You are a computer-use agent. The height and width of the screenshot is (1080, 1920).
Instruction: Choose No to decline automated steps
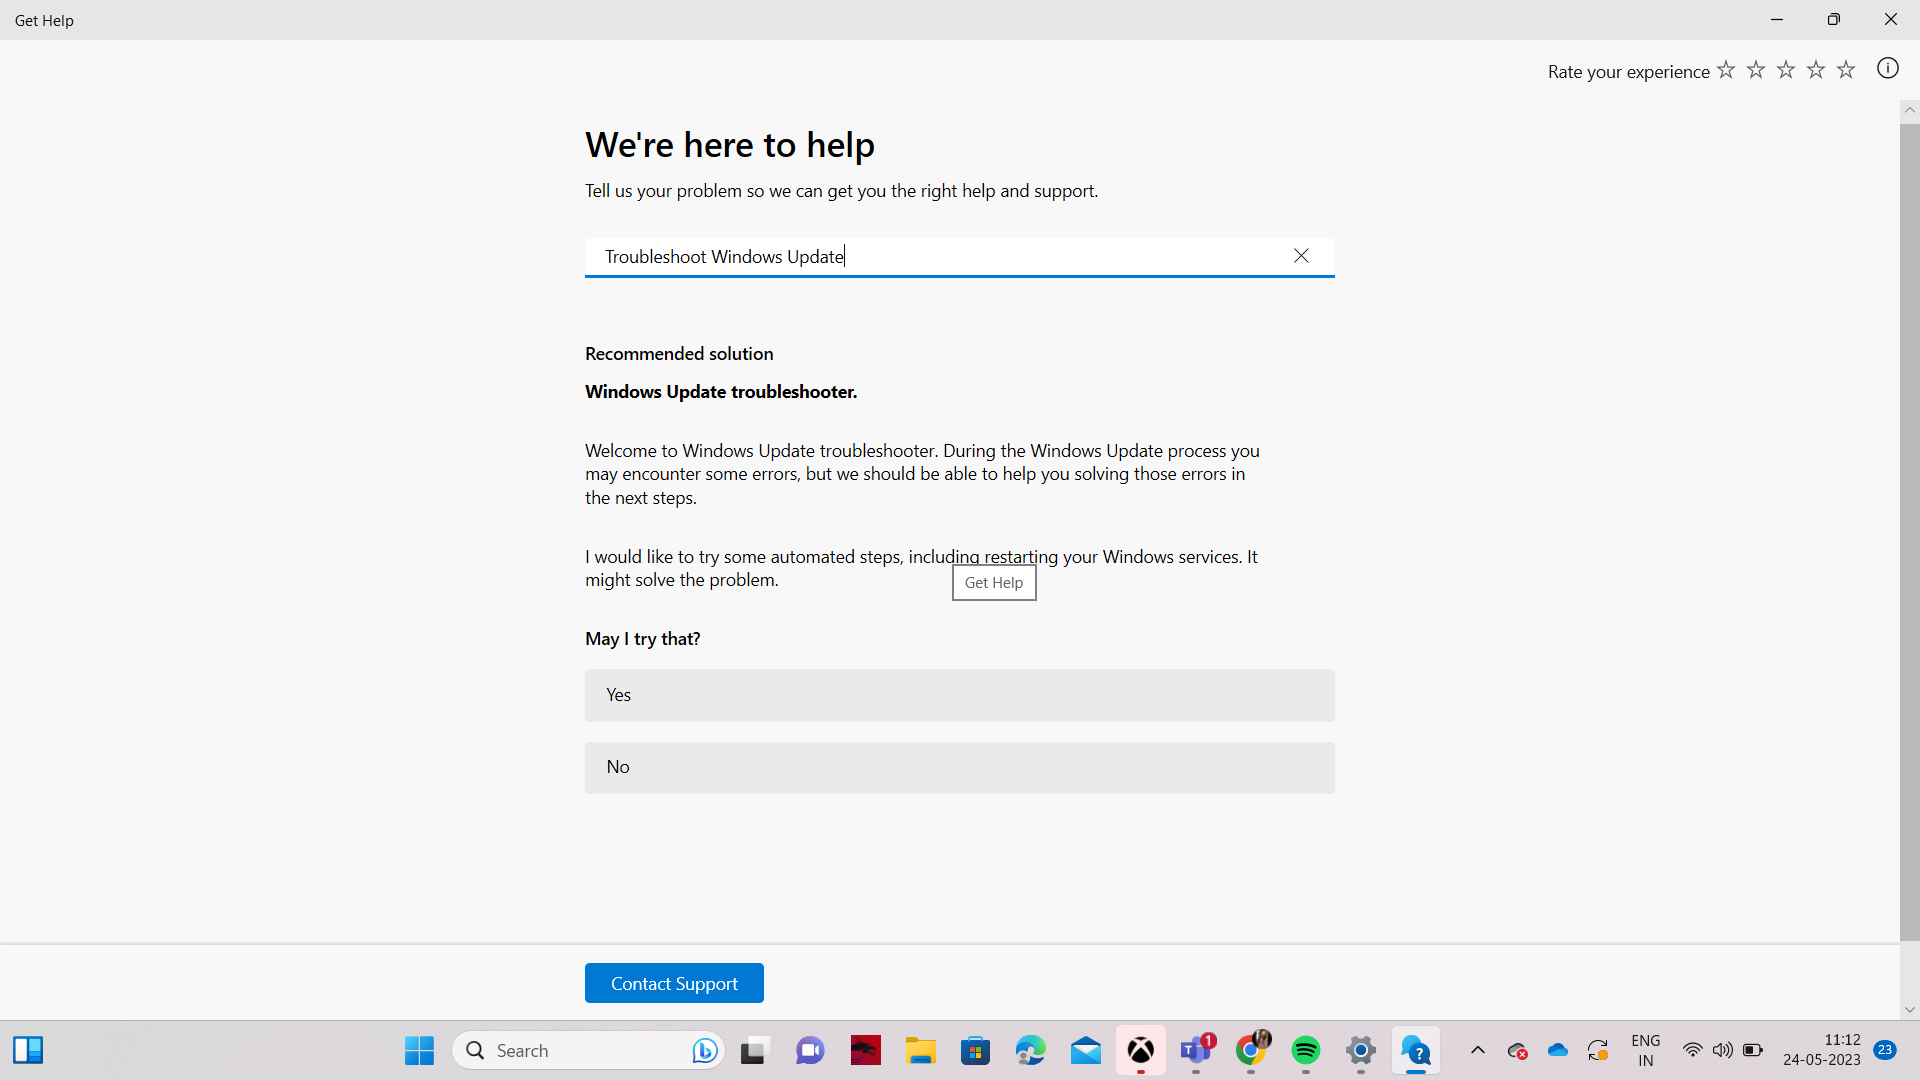959,767
